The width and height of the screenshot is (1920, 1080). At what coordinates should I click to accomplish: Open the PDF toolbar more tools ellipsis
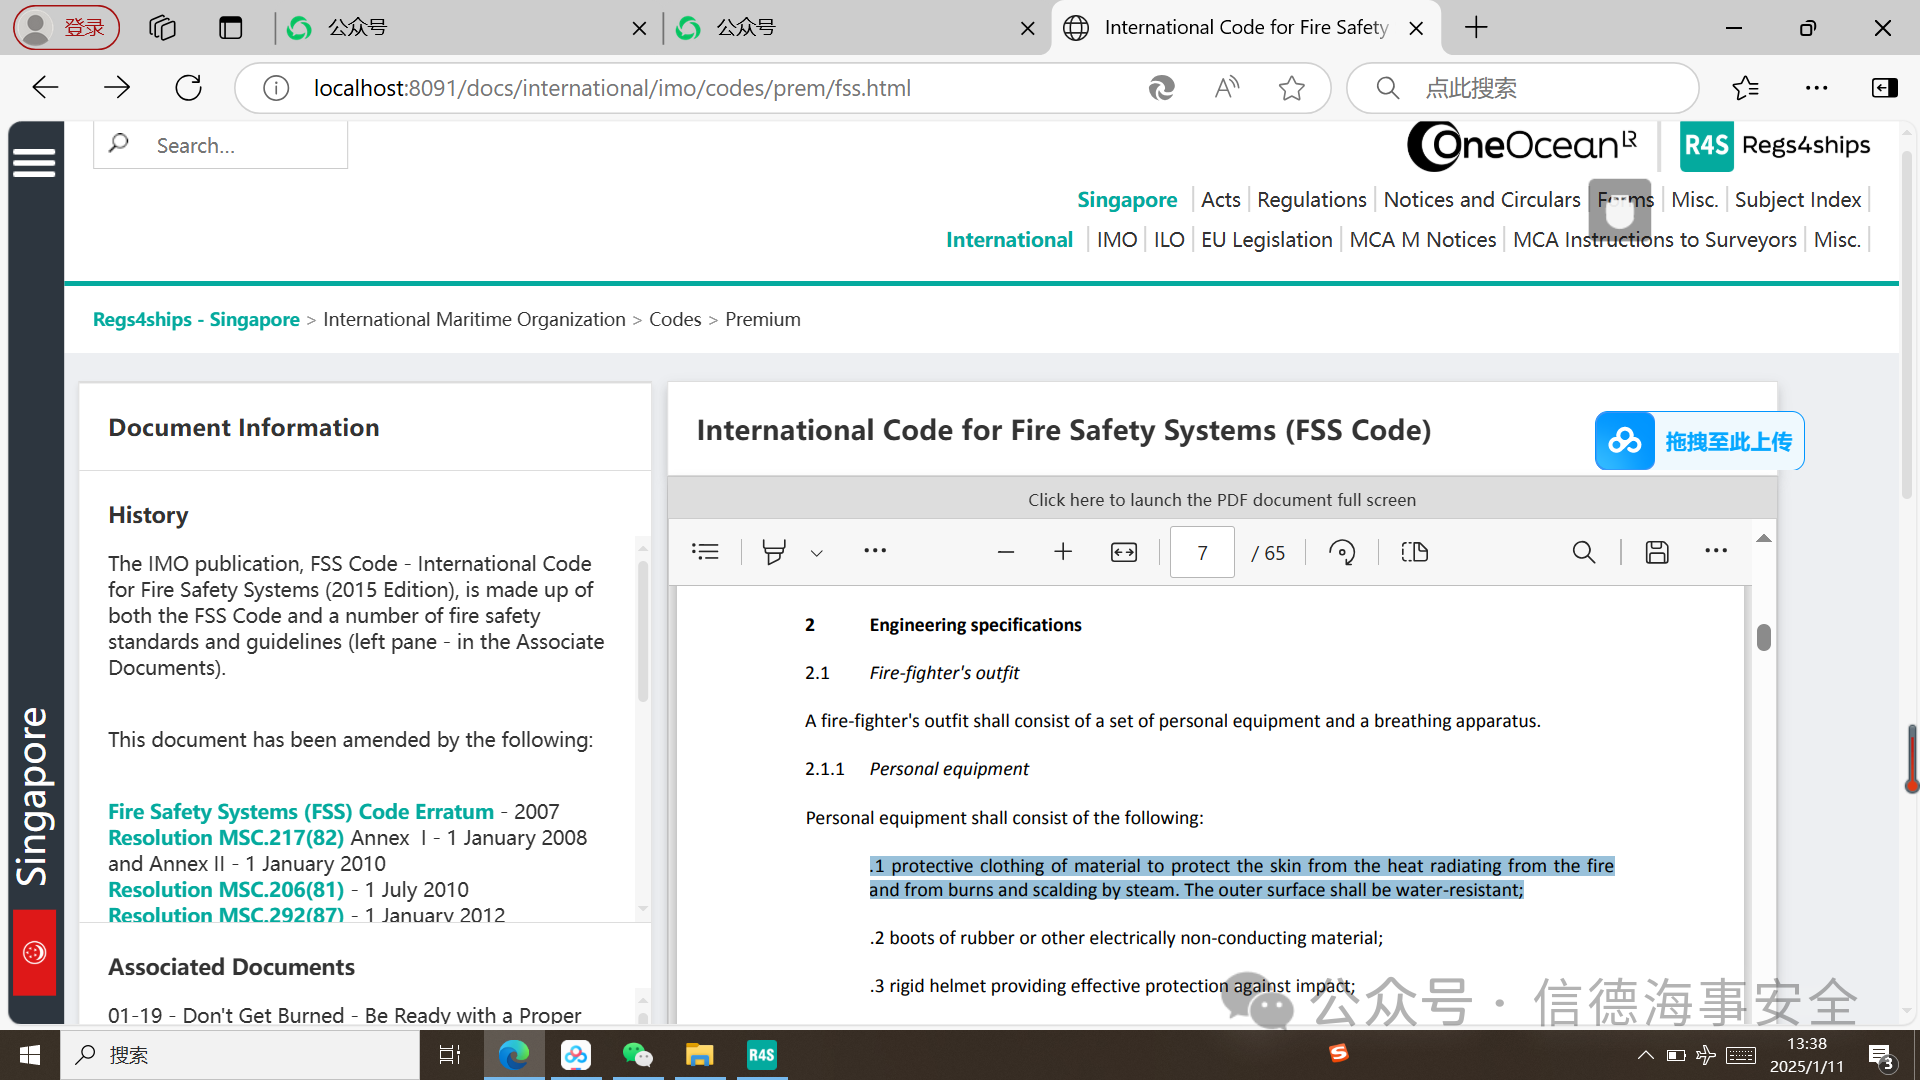pyautogui.click(x=875, y=551)
